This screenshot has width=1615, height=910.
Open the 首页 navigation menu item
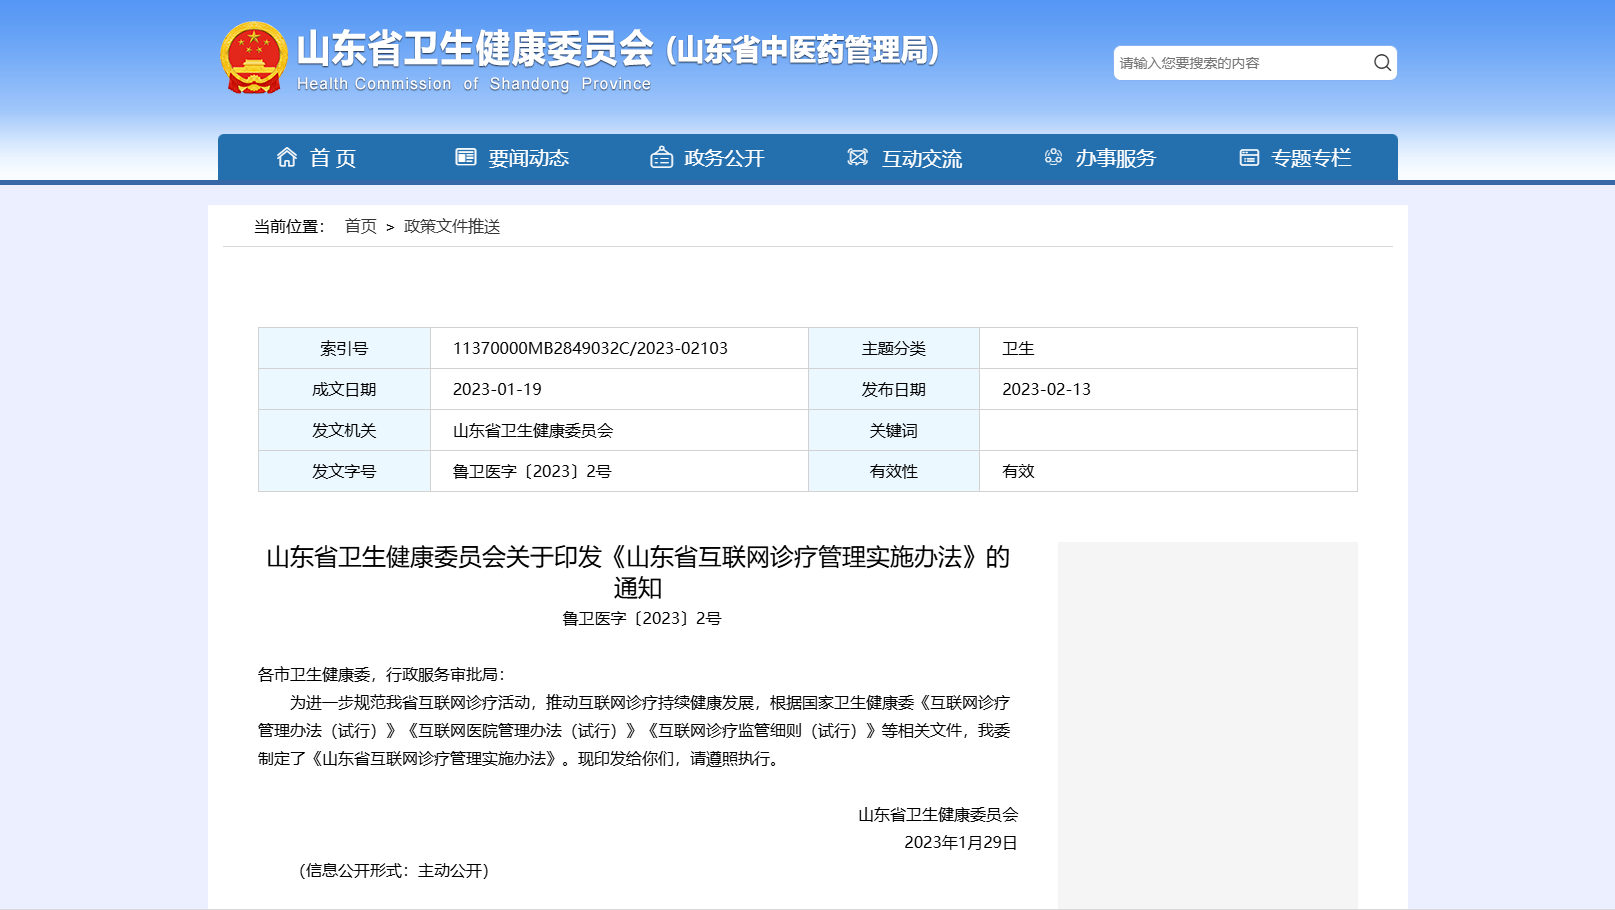(333, 158)
